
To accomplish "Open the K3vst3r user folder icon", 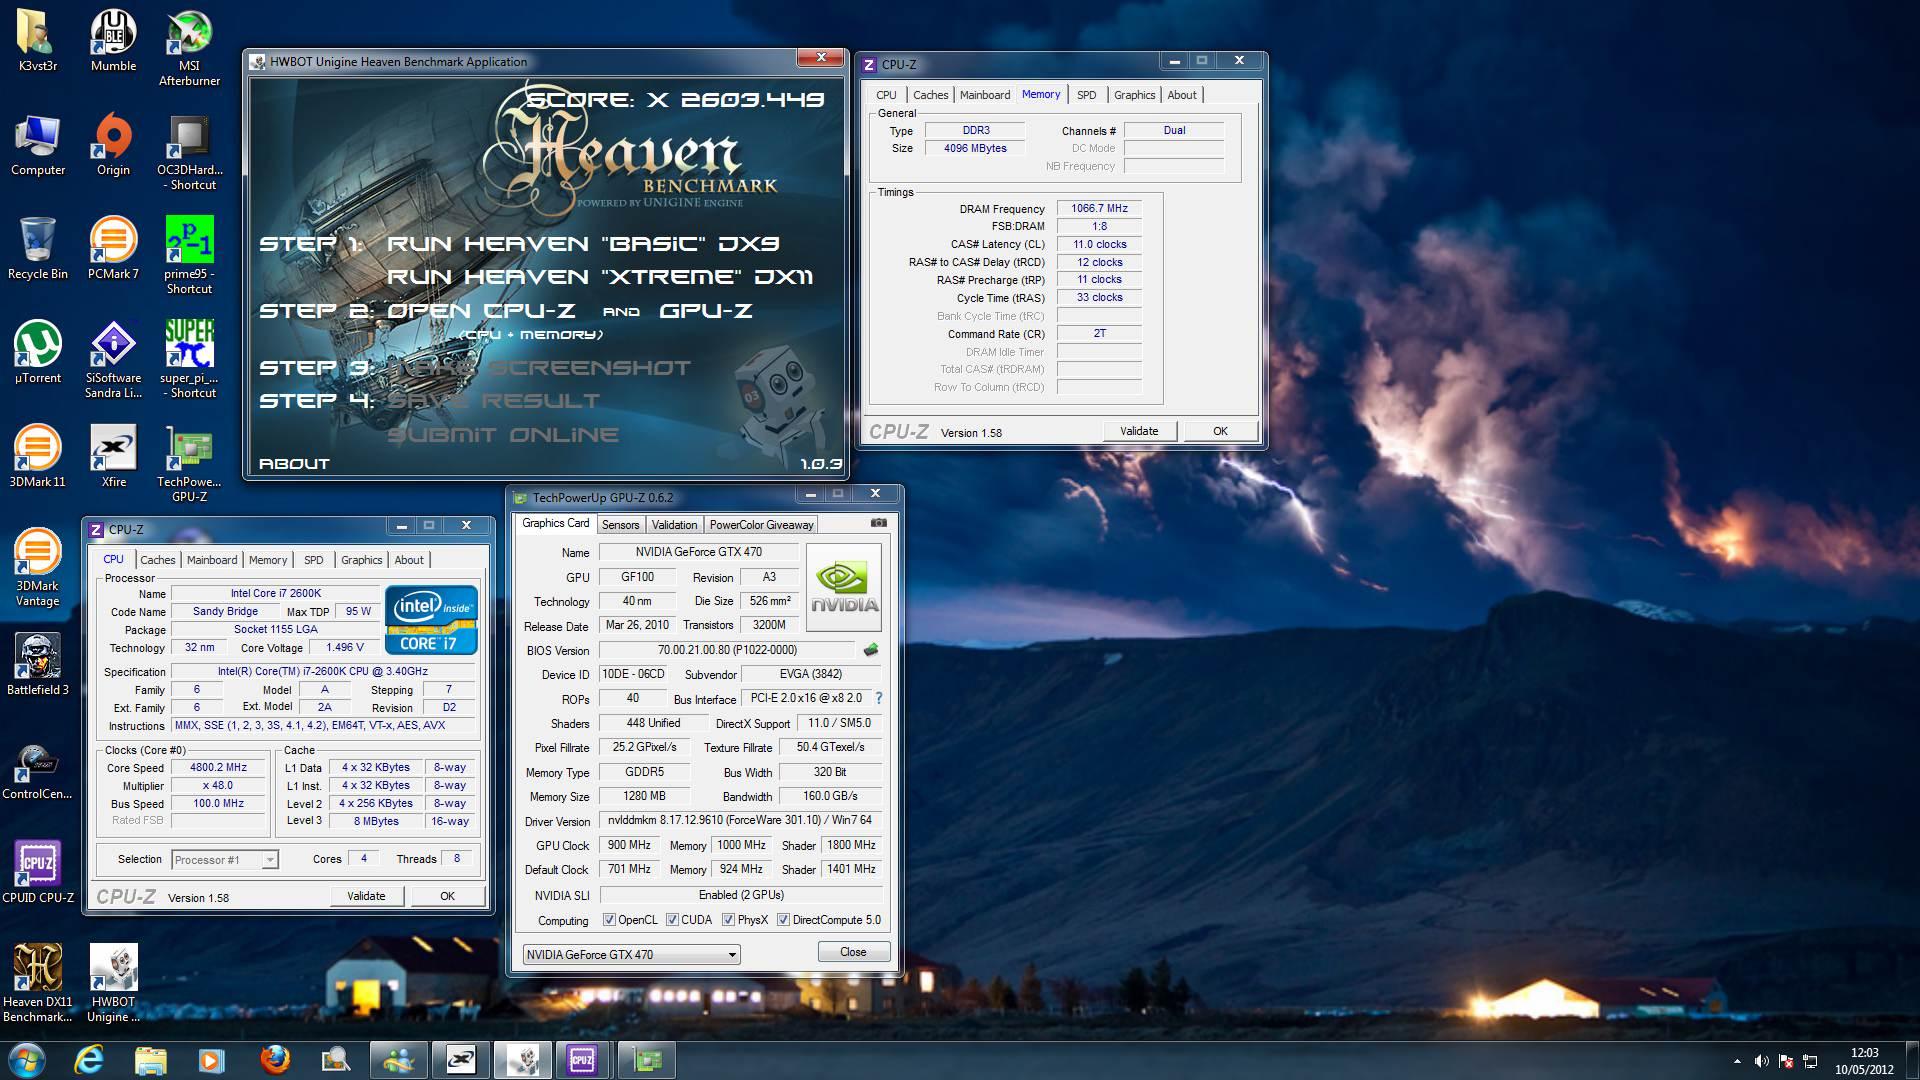I will (38, 42).
